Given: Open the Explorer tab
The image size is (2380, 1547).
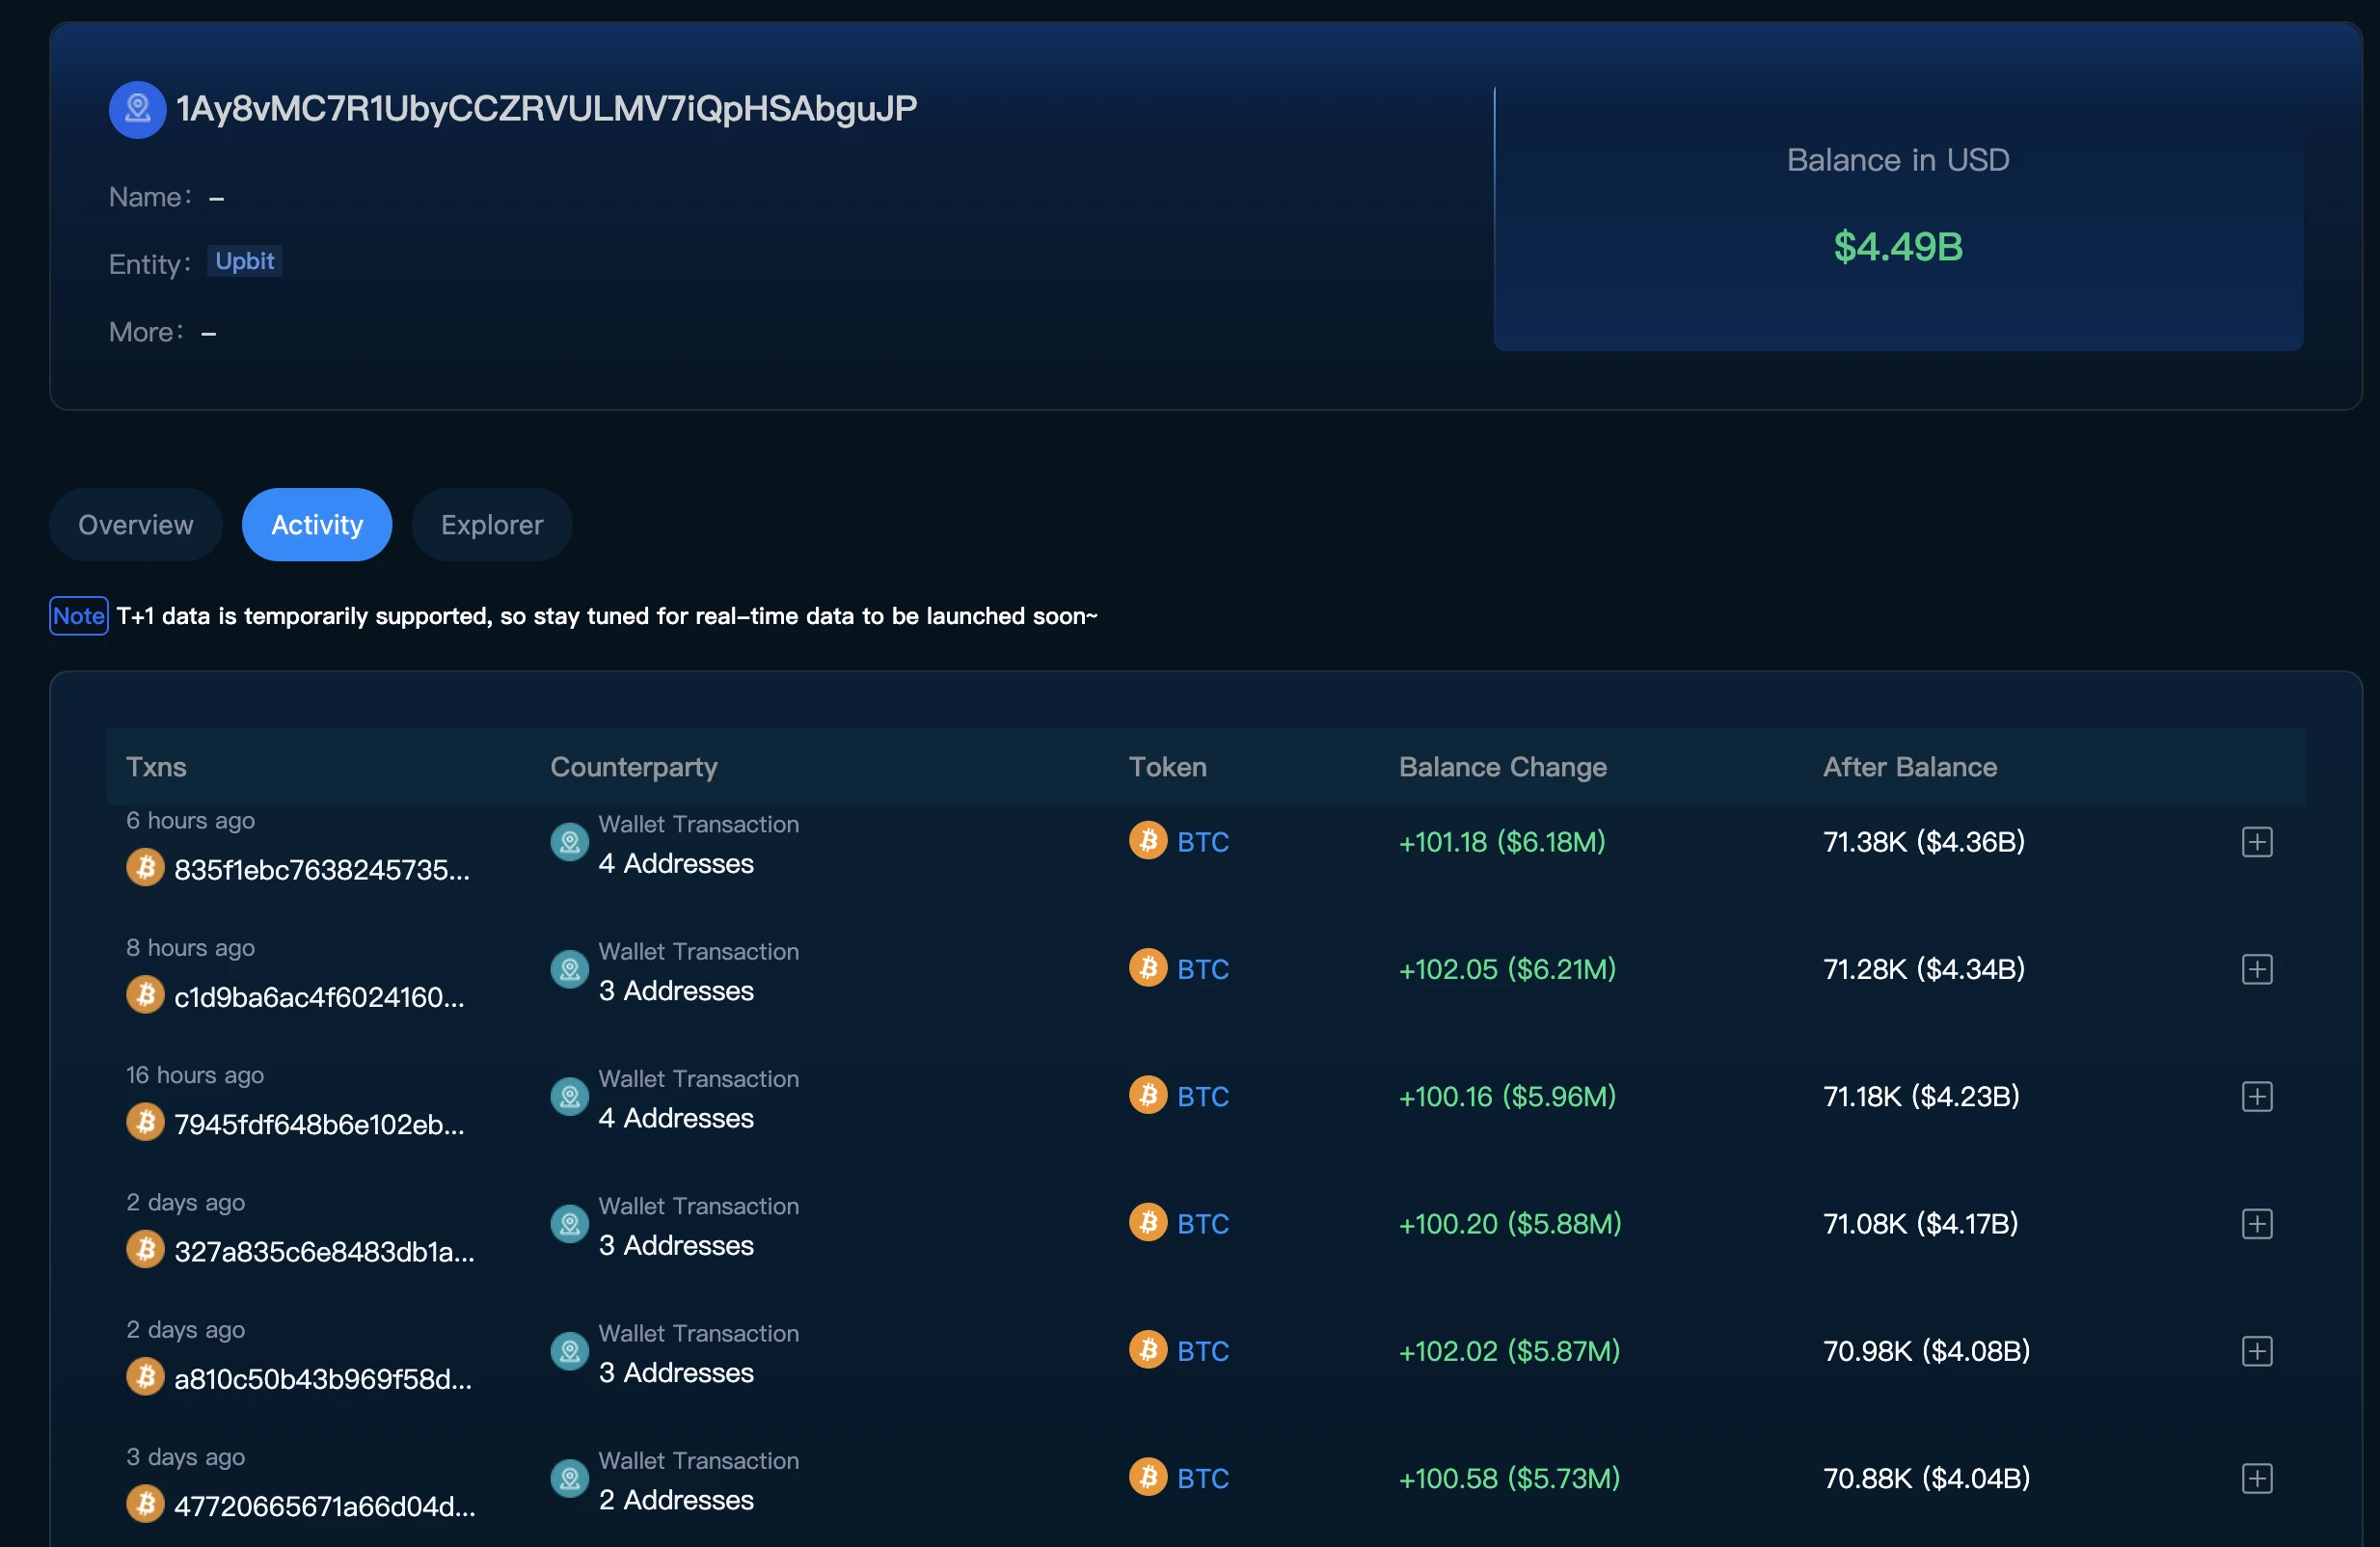Looking at the screenshot, I should coord(491,524).
